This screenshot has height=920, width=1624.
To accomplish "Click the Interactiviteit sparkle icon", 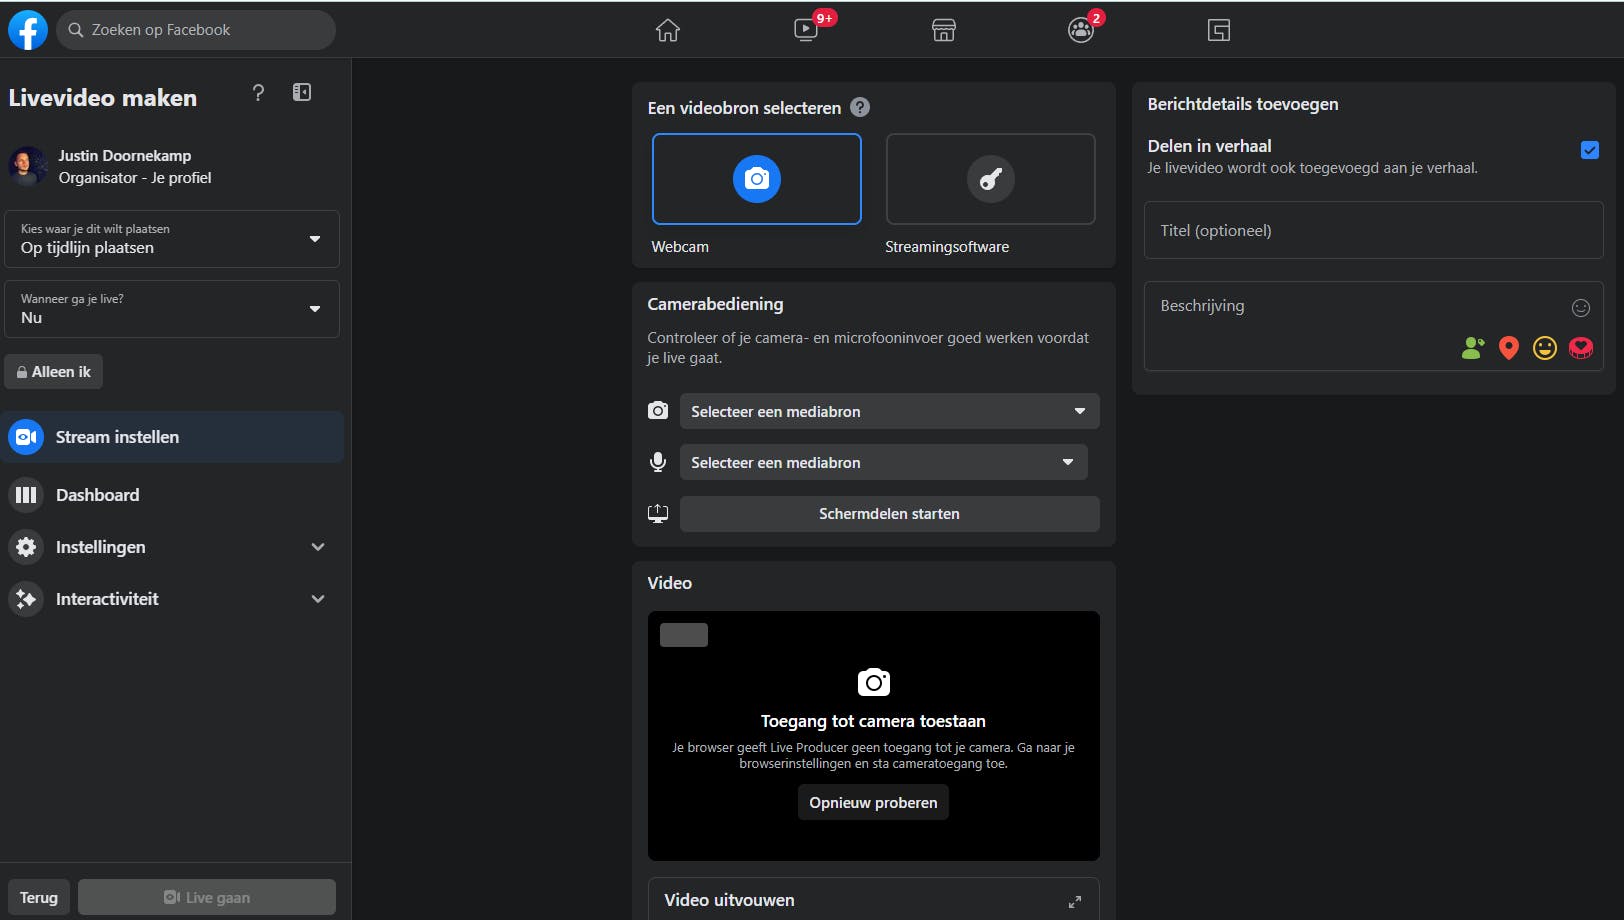I will (26, 599).
